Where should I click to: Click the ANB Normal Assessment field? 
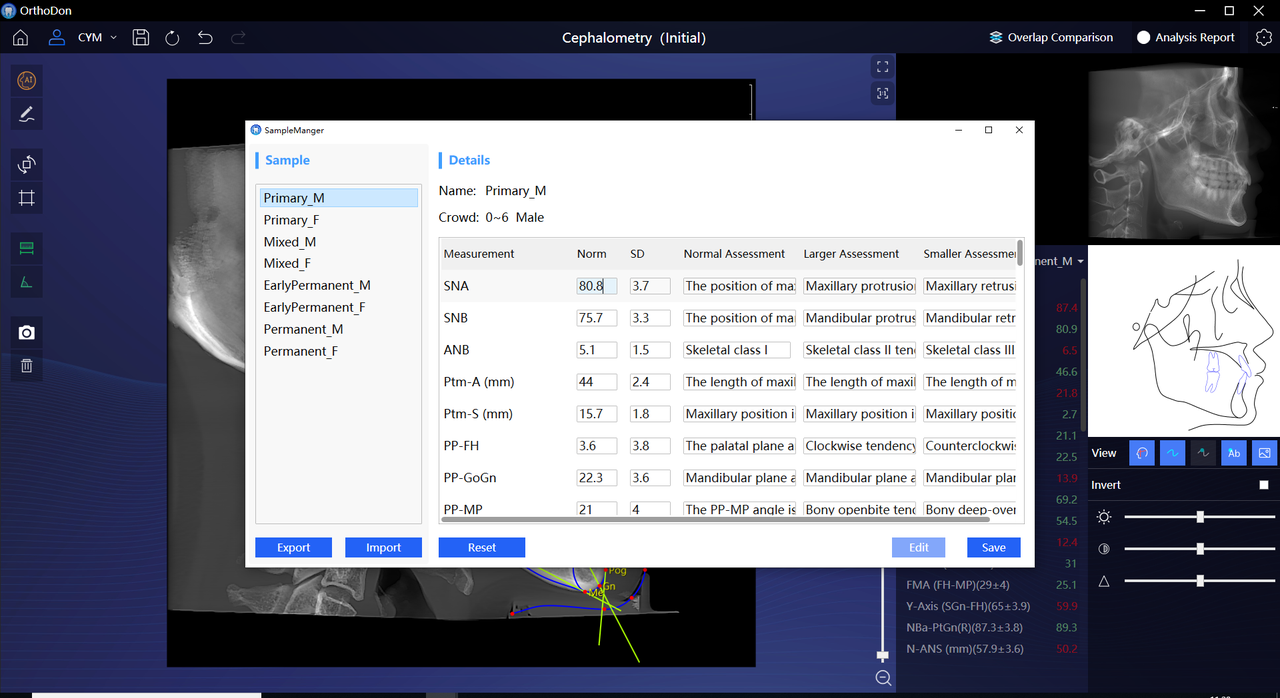coord(737,350)
